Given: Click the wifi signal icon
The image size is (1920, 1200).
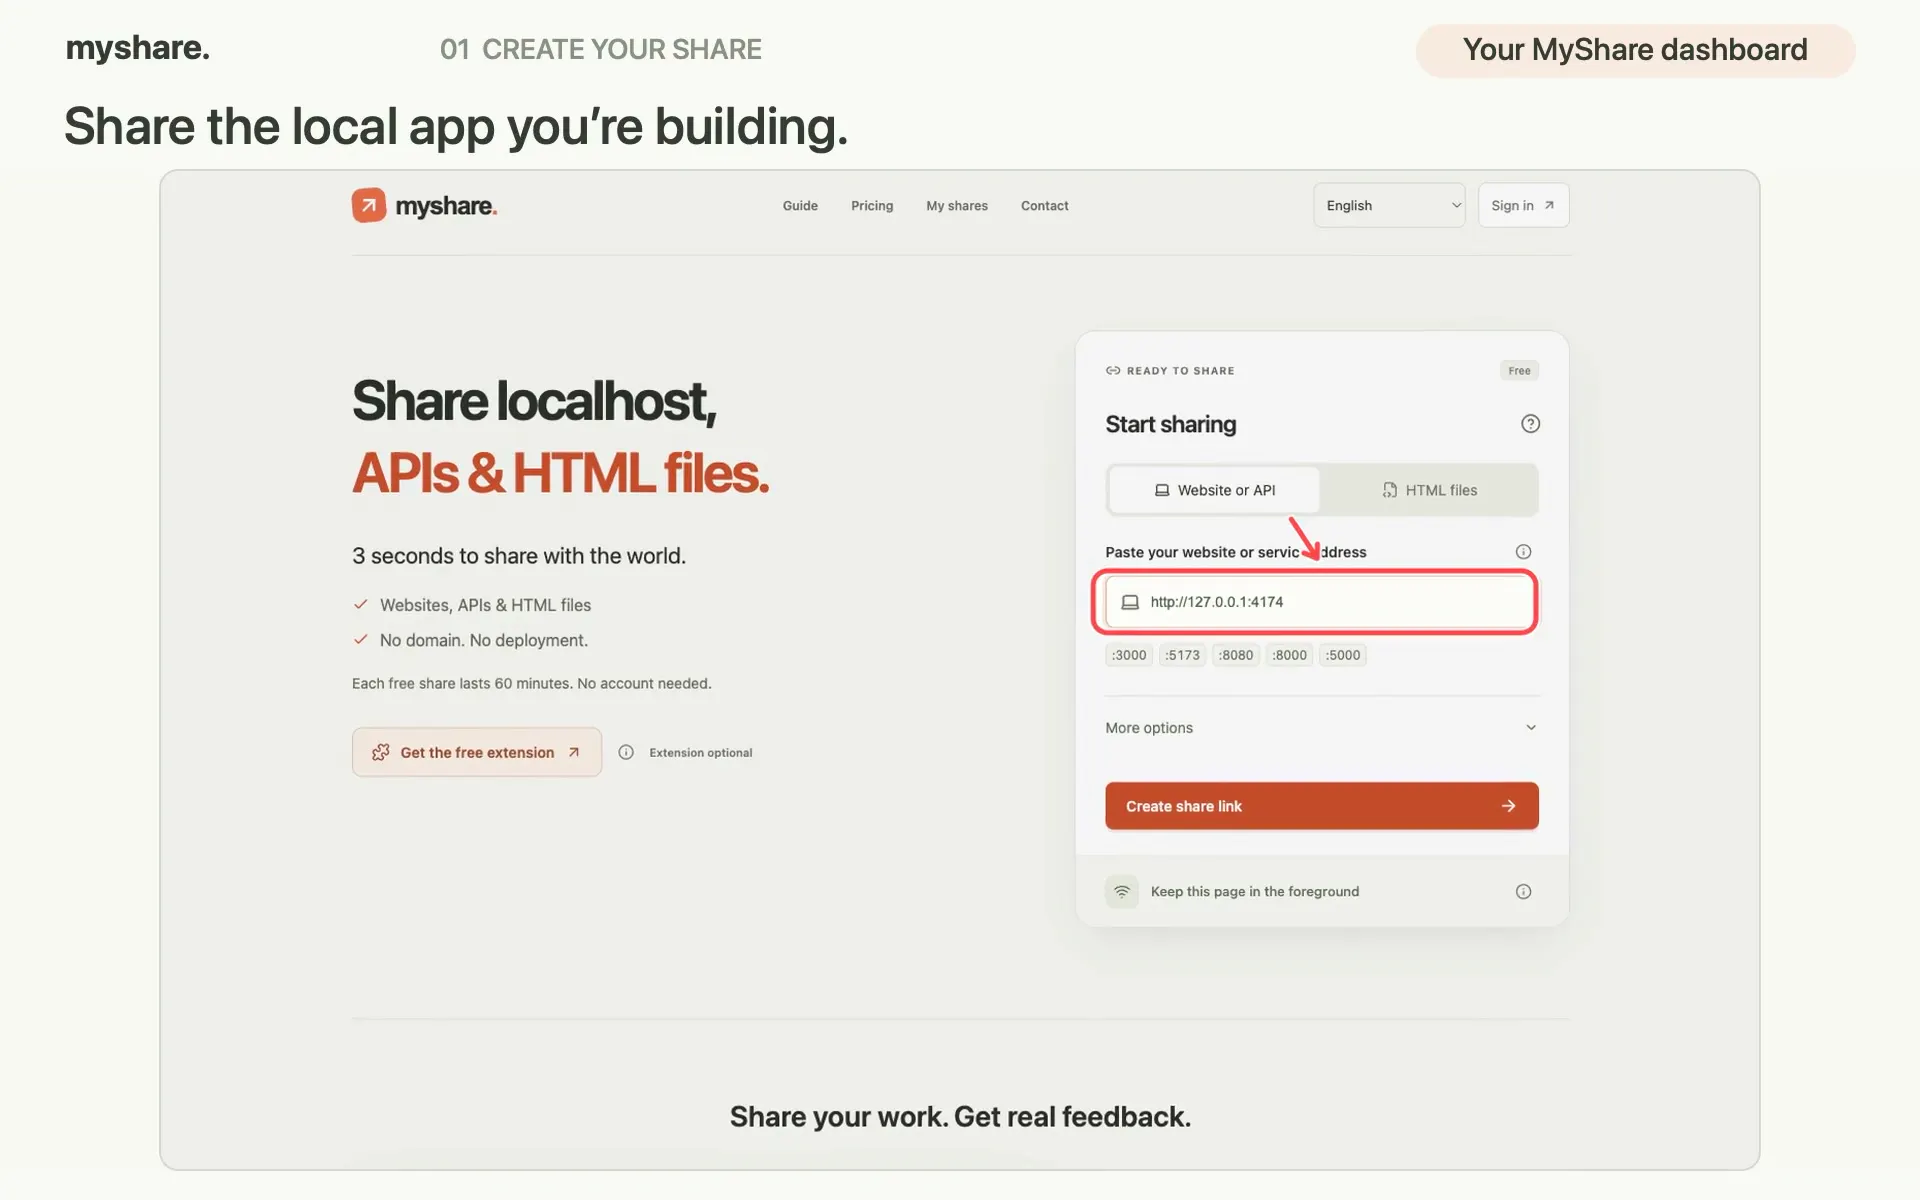Looking at the screenshot, I should (x=1122, y=891).
